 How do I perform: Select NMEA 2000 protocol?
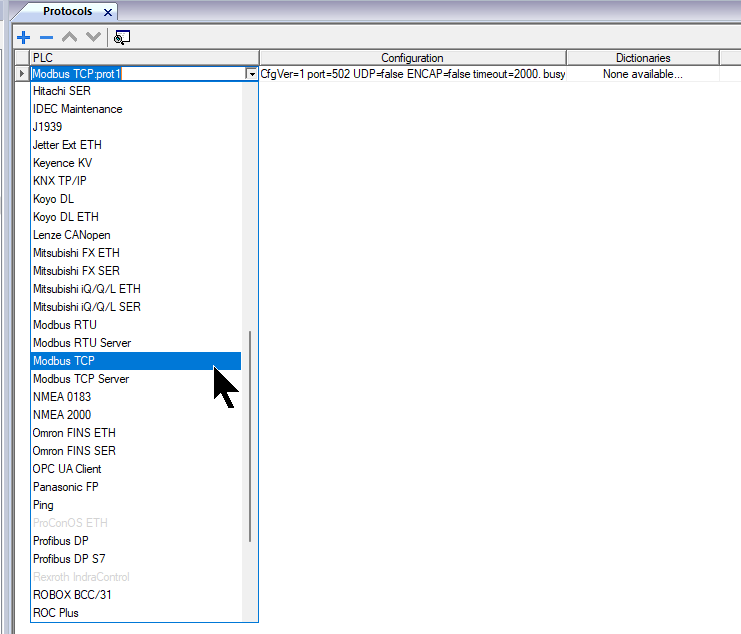pyautogui.click(x=136, y=415)
